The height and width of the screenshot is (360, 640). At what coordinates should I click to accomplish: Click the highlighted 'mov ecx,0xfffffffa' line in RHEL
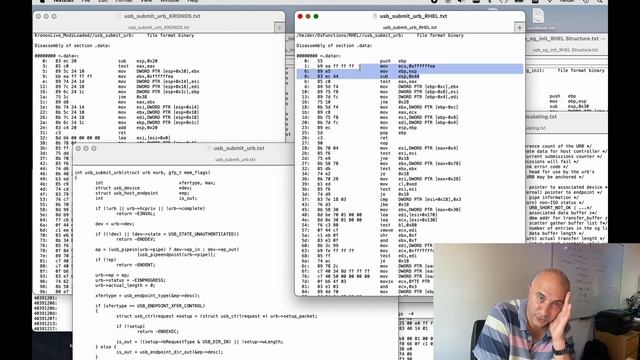tap(409, 66)
